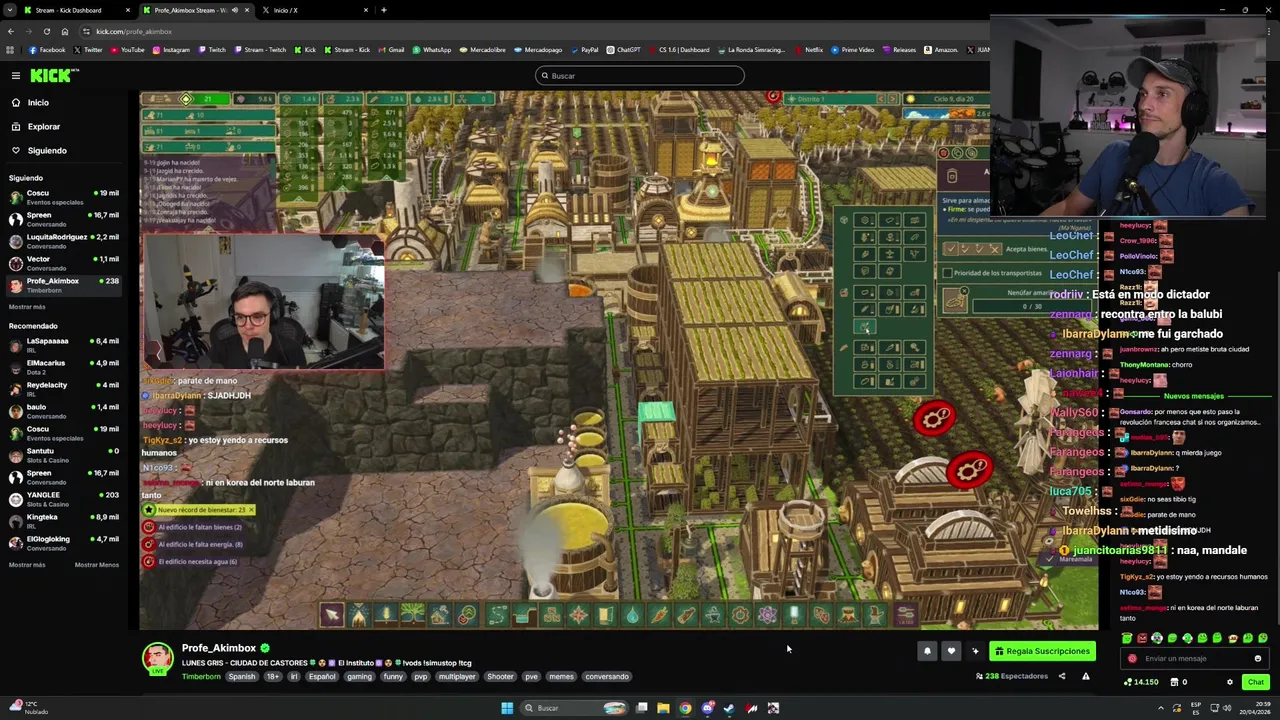
Task: Jump to Nuevos mensajes in chat
Action: [x=1193, y=396]
